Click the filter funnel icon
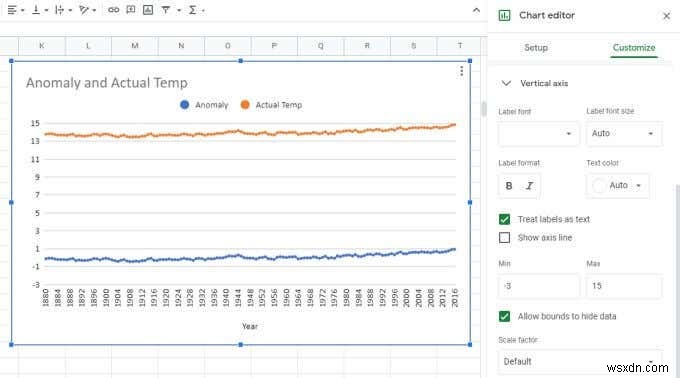 pos(166,10)
